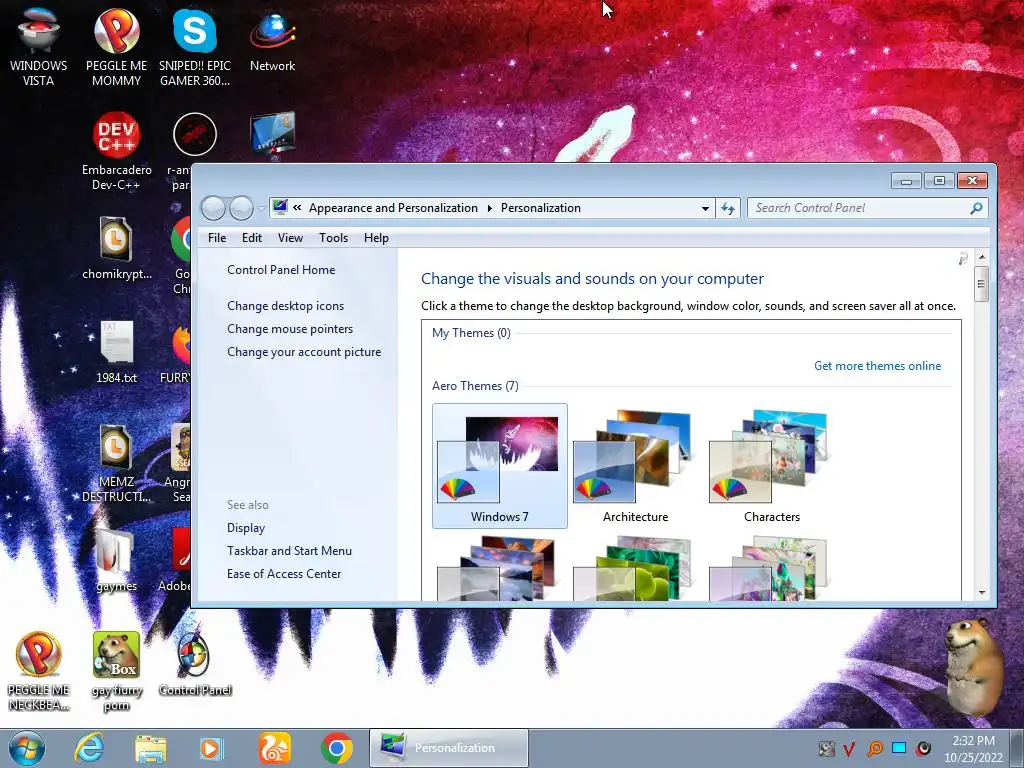Click the scrollbar up arrow
This screenshot has height=768, width=1024.
pyautogui.click(x=981, y=257)
